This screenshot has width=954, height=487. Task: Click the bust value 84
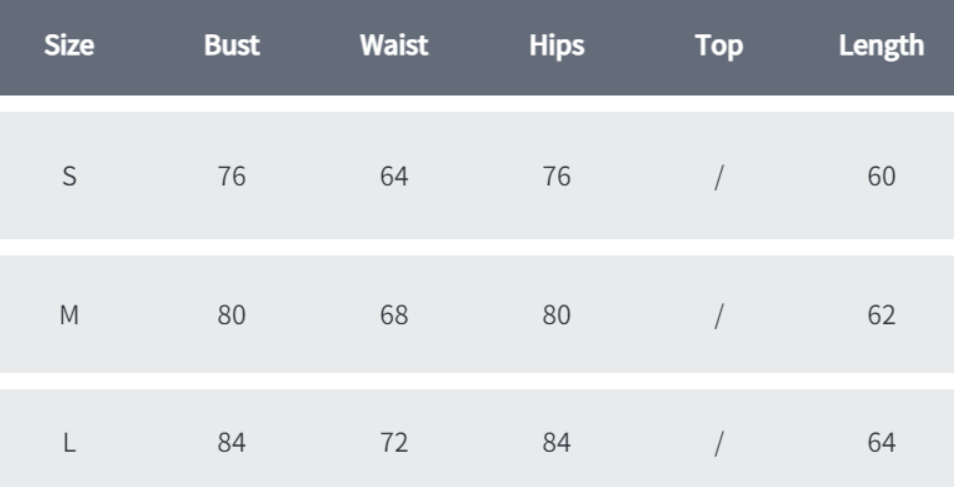pyautogui.click(x=232, y=443)
